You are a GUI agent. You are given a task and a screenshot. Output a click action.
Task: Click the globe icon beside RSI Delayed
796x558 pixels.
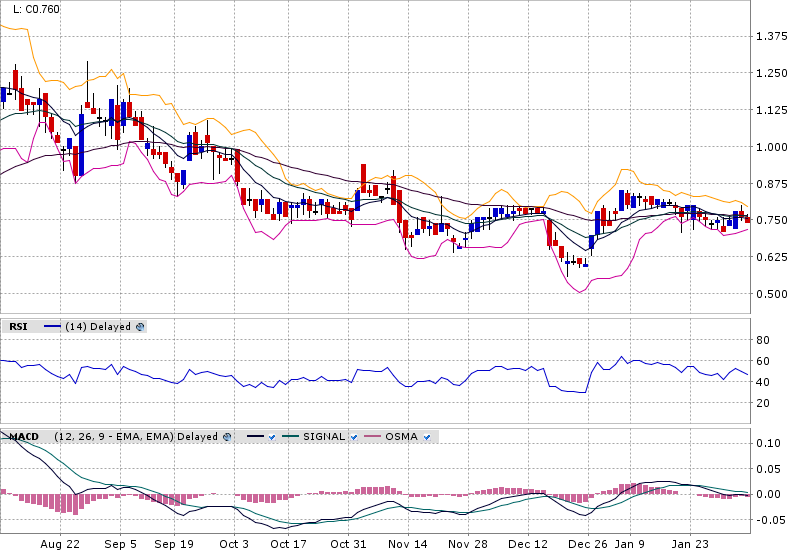pos(140,327)
